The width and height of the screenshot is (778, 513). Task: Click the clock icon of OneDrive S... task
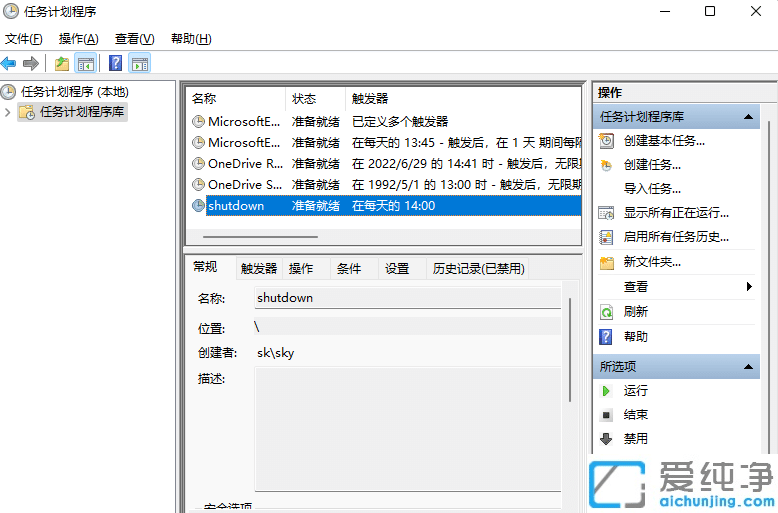point(198,185)
